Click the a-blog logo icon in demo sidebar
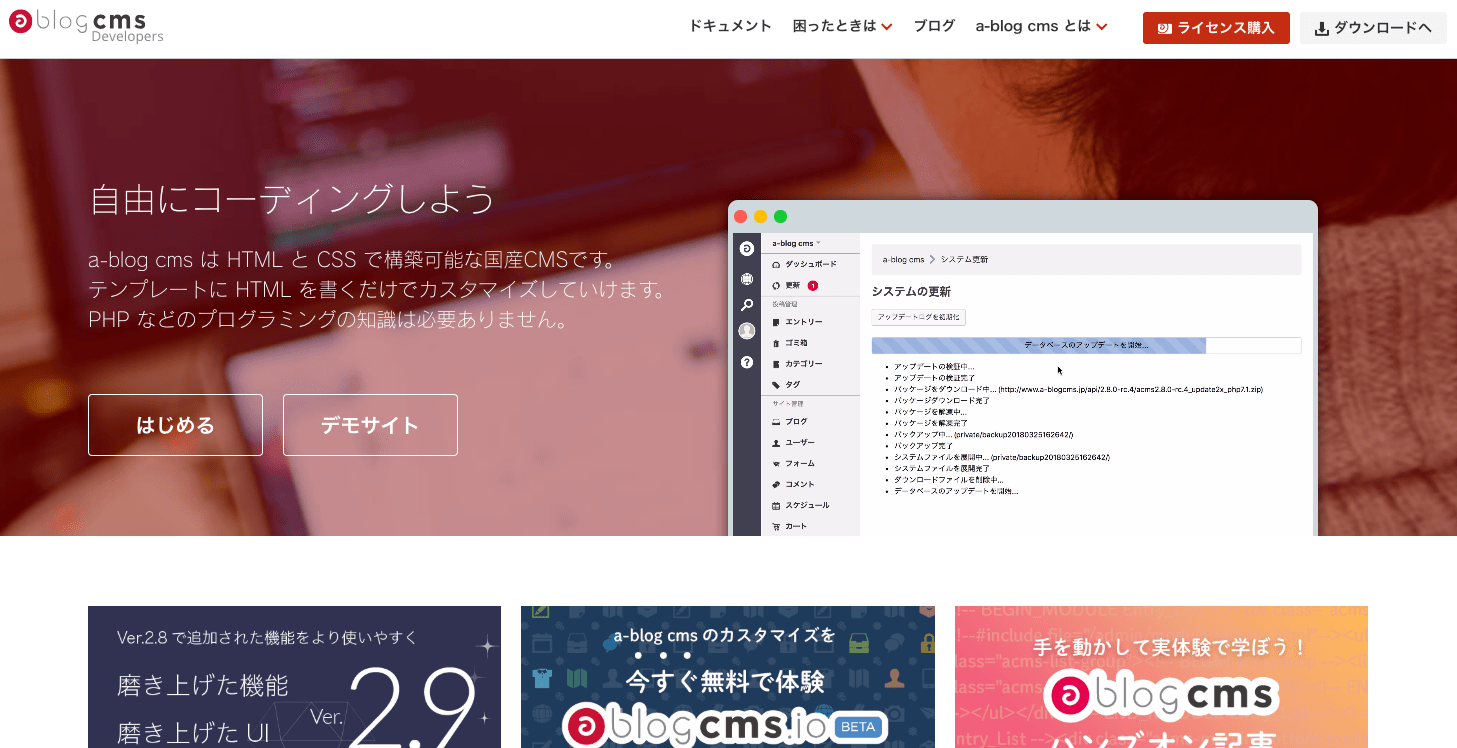This screenshot has width=1457, height=748. (x=746, y=249)
